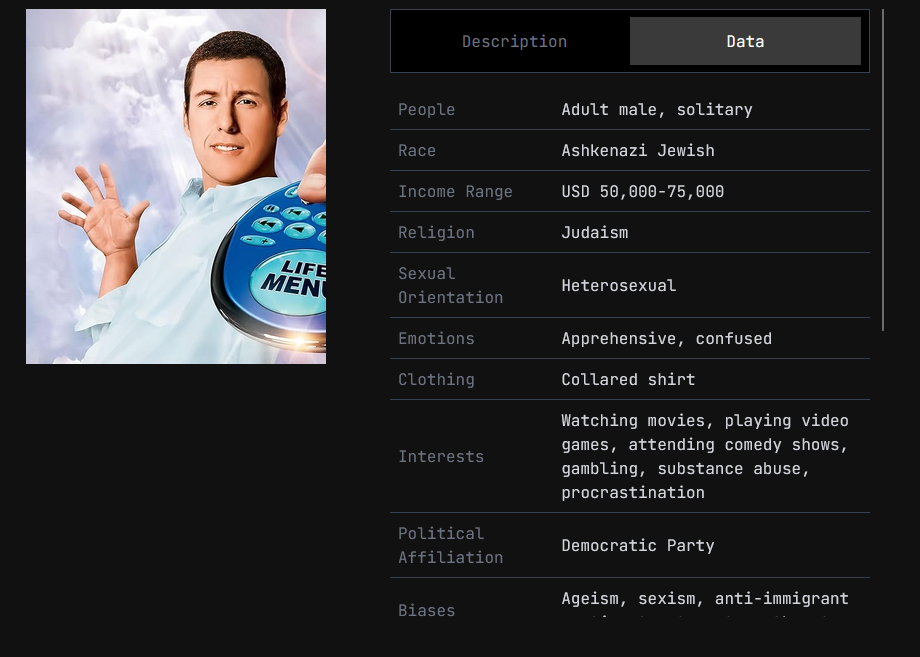This screenshot has height=657, width=920.
Task: Select the 'Democratic Party' value
Action: pyautogui.click(x=638, y=546)
